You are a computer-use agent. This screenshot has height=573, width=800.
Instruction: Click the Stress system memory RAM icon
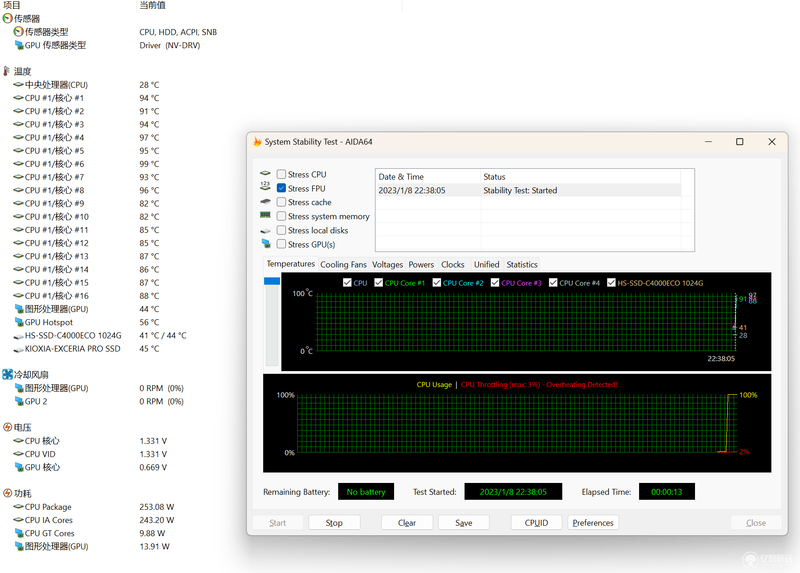point(265,215)
